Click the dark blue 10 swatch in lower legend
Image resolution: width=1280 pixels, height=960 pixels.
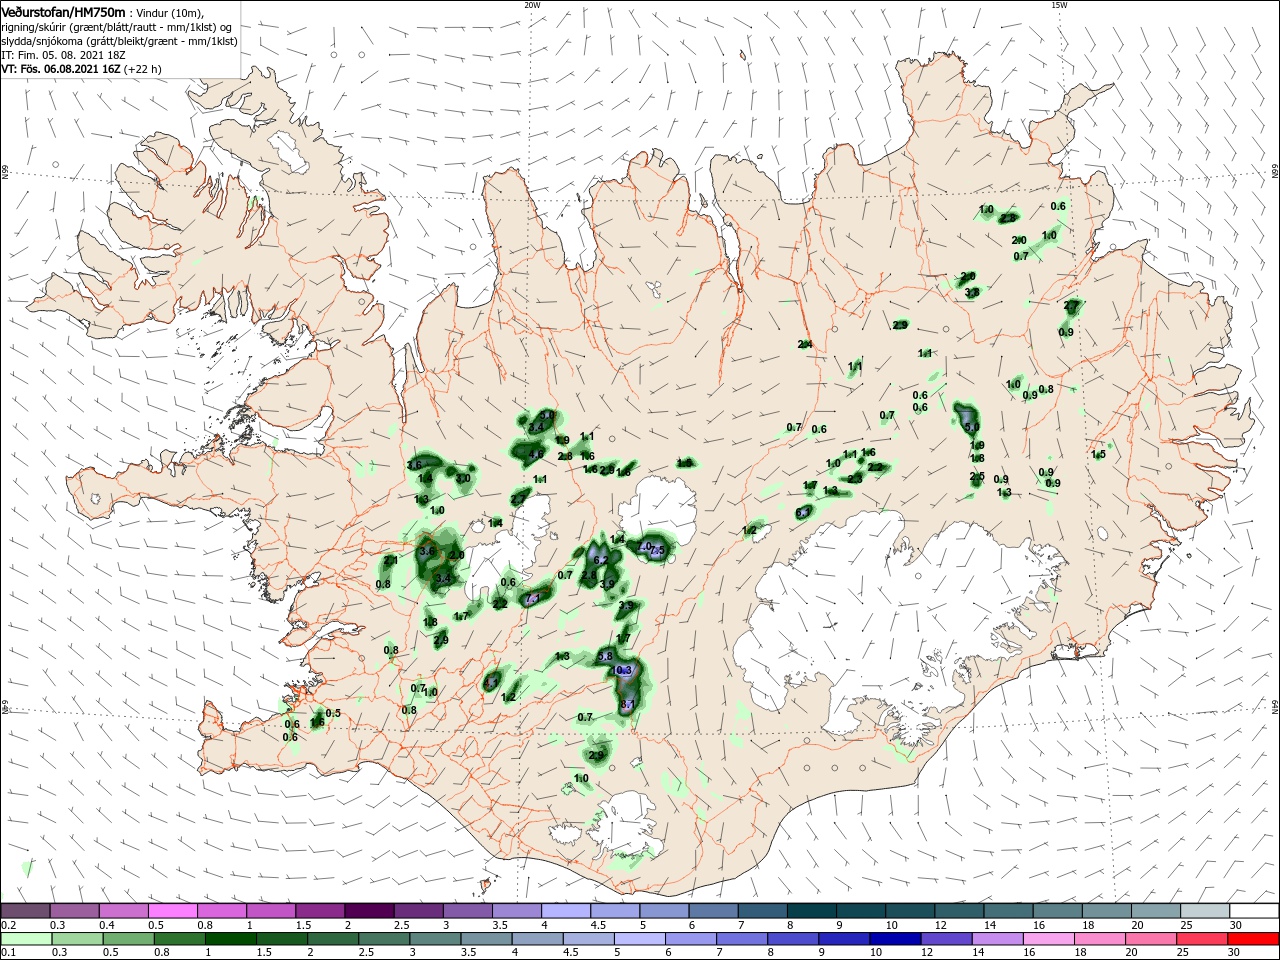tap(893, 939)
